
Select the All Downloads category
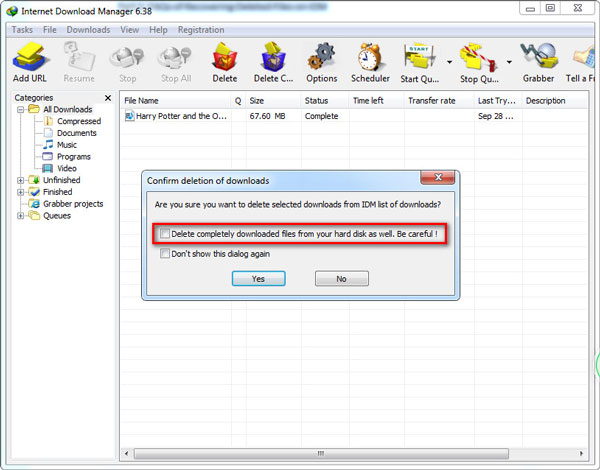tap(67, 109)
